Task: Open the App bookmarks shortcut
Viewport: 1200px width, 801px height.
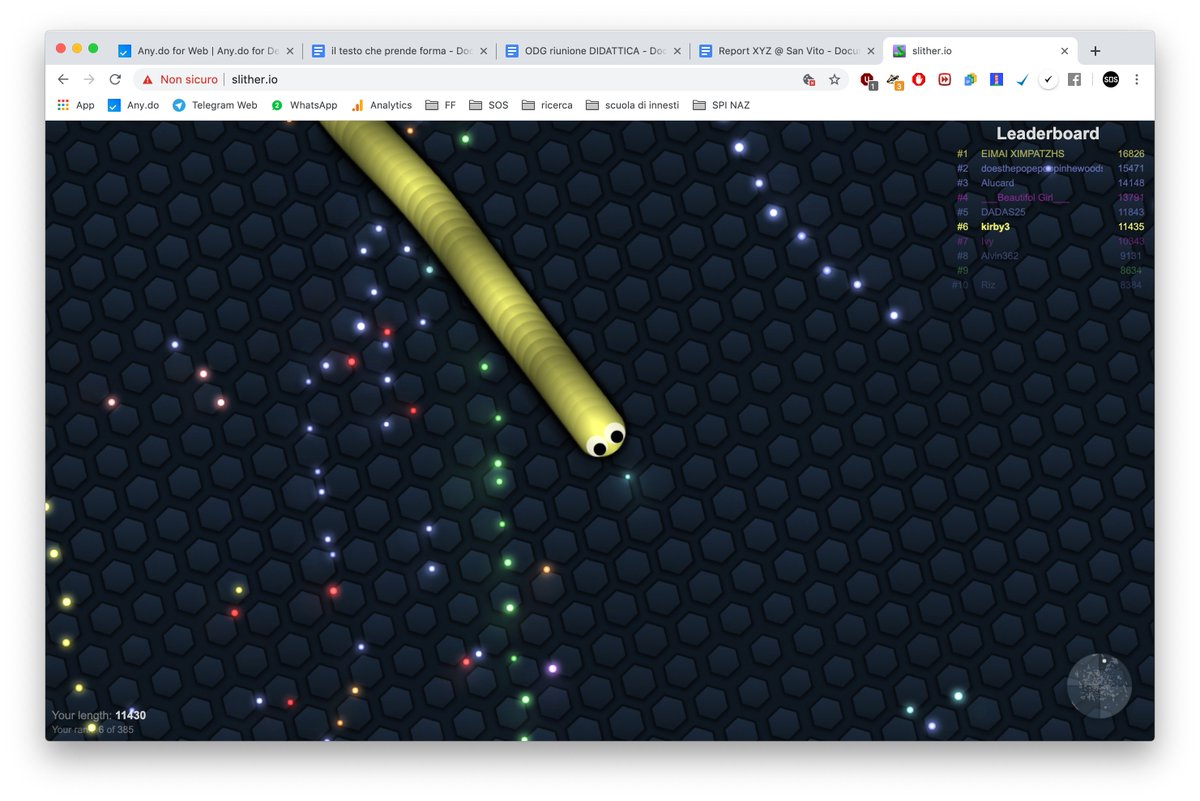Action: point(76,105)
